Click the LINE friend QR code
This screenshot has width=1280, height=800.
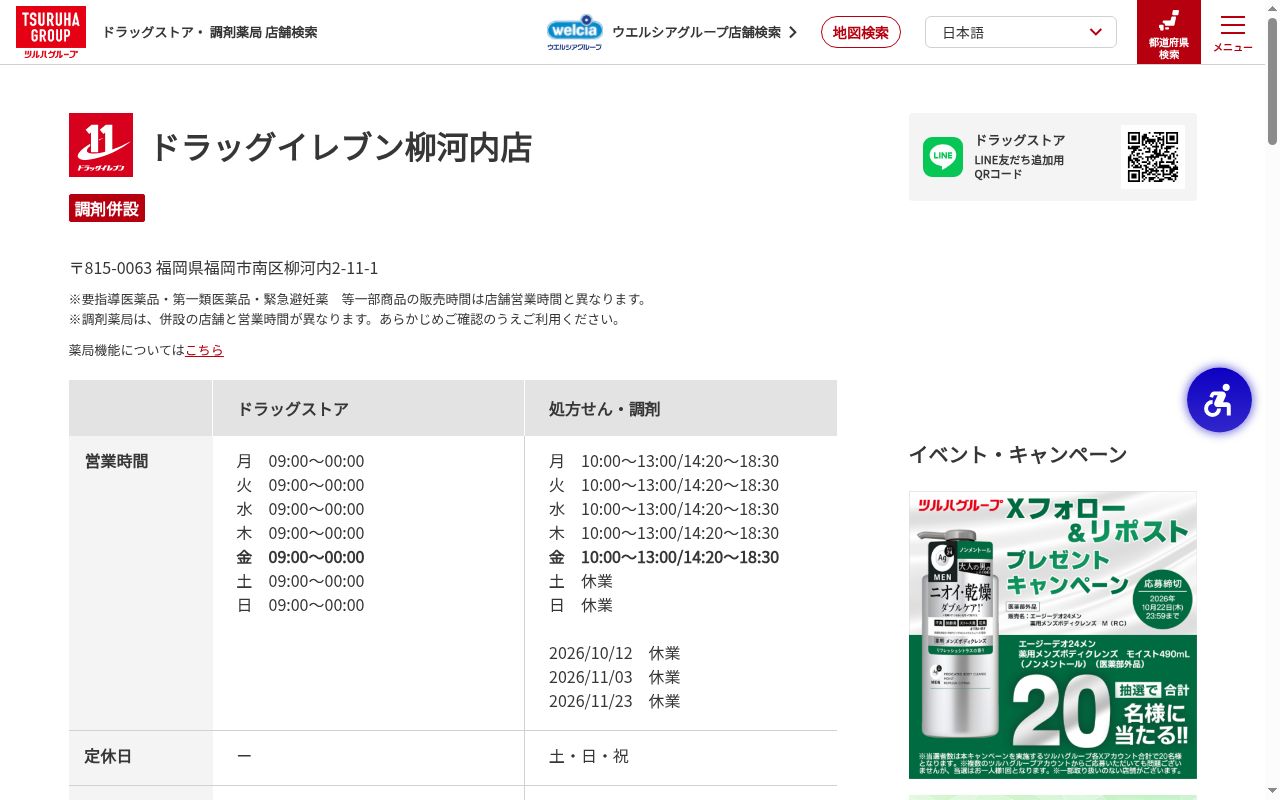(1153, 157)
